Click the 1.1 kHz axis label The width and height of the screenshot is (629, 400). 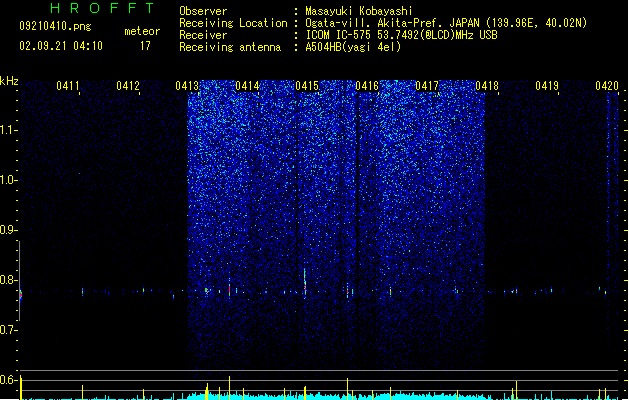pyautogui.click(x=8, y=130)
